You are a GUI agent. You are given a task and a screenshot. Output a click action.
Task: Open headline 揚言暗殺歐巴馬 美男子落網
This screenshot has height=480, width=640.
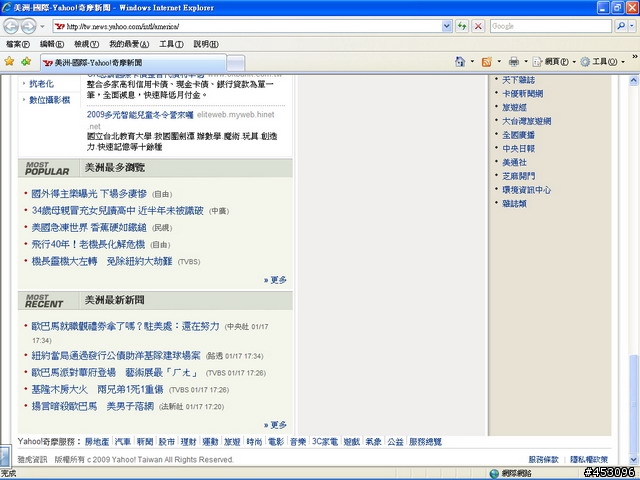tap(93, 406)
